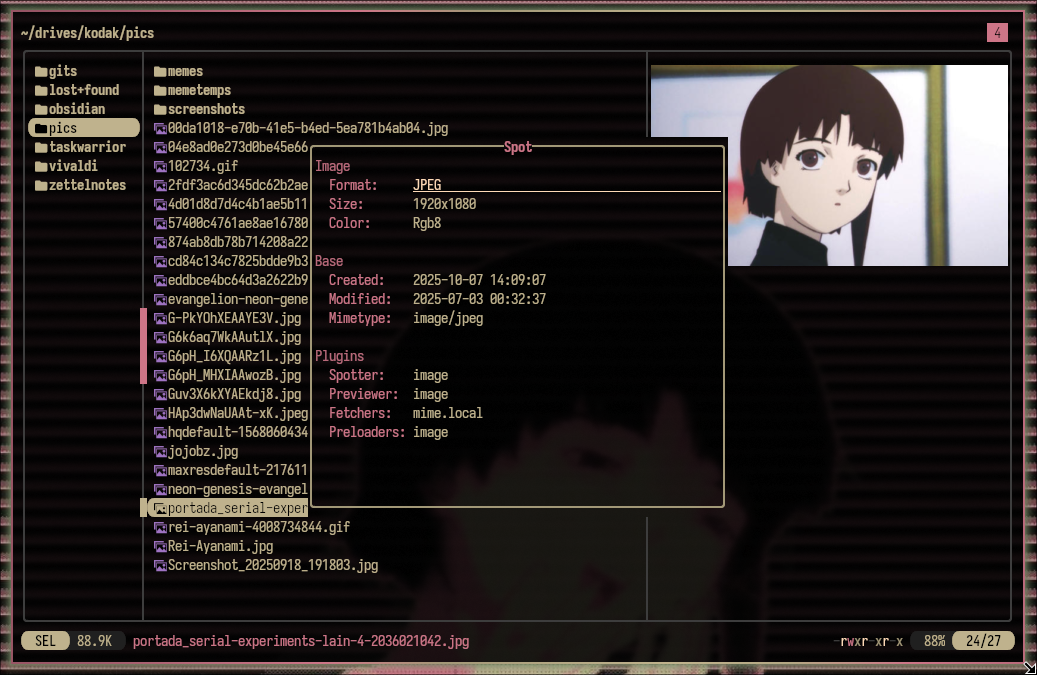1037x675 pixels.
Task: Click image icon beside rei-ayanami-4008734844.gif
Action: click(160, 528)
